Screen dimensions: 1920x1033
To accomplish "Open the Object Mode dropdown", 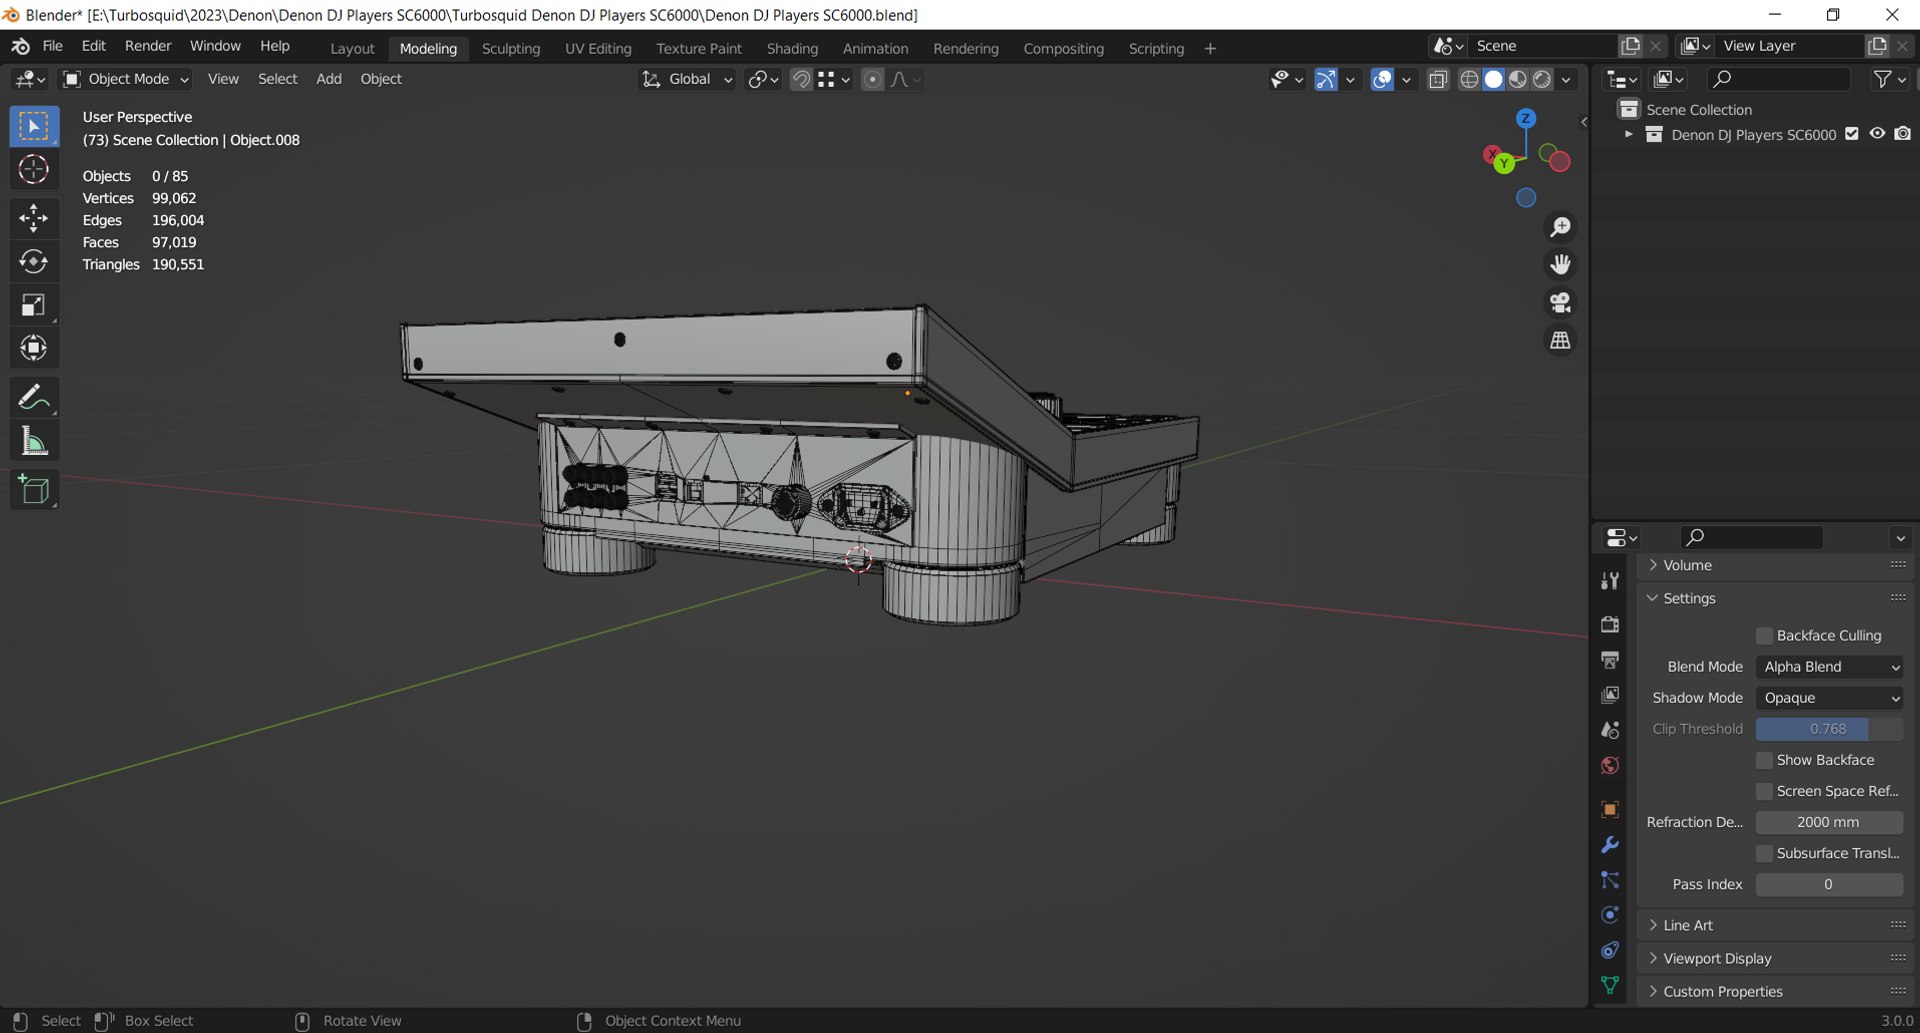I will click(x=126, y=79).
